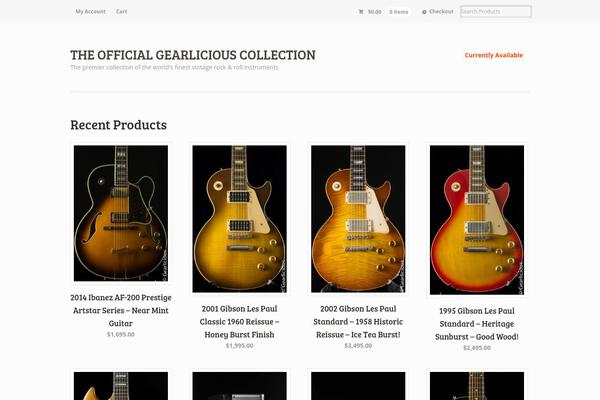This screenshot has width=600, height=400.
Task: Open the Ice Tea Burst Les Paul image
Action: pyautogui.click(x=358, y=219)
